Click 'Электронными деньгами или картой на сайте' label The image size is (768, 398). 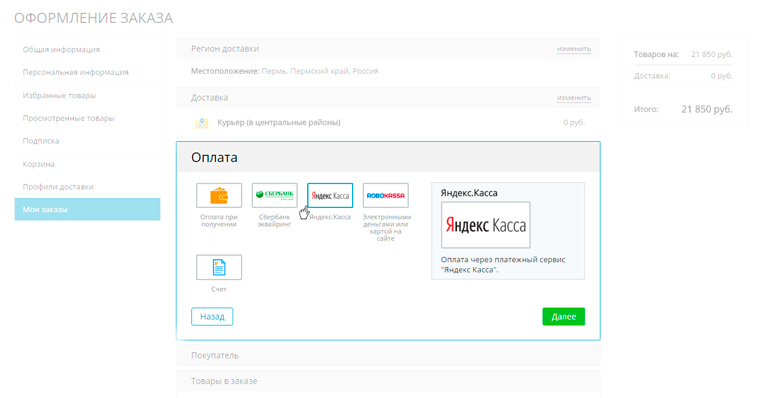(x=386, y=228)
